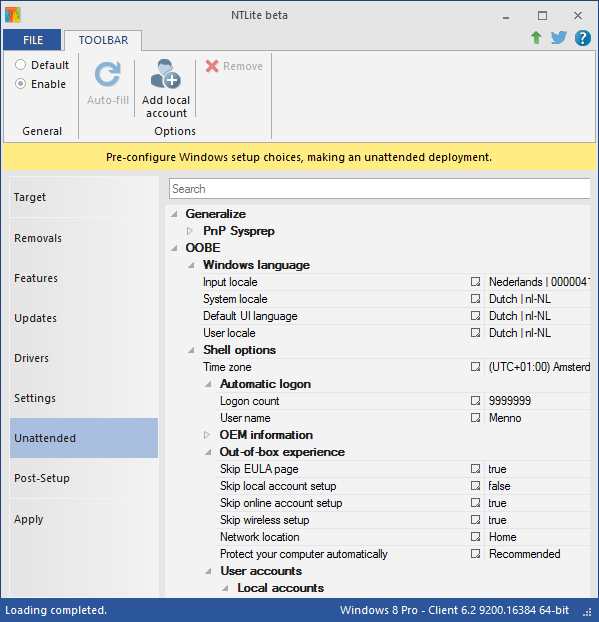
Task: Collapse the Windows language group
Action: (191, 265)
